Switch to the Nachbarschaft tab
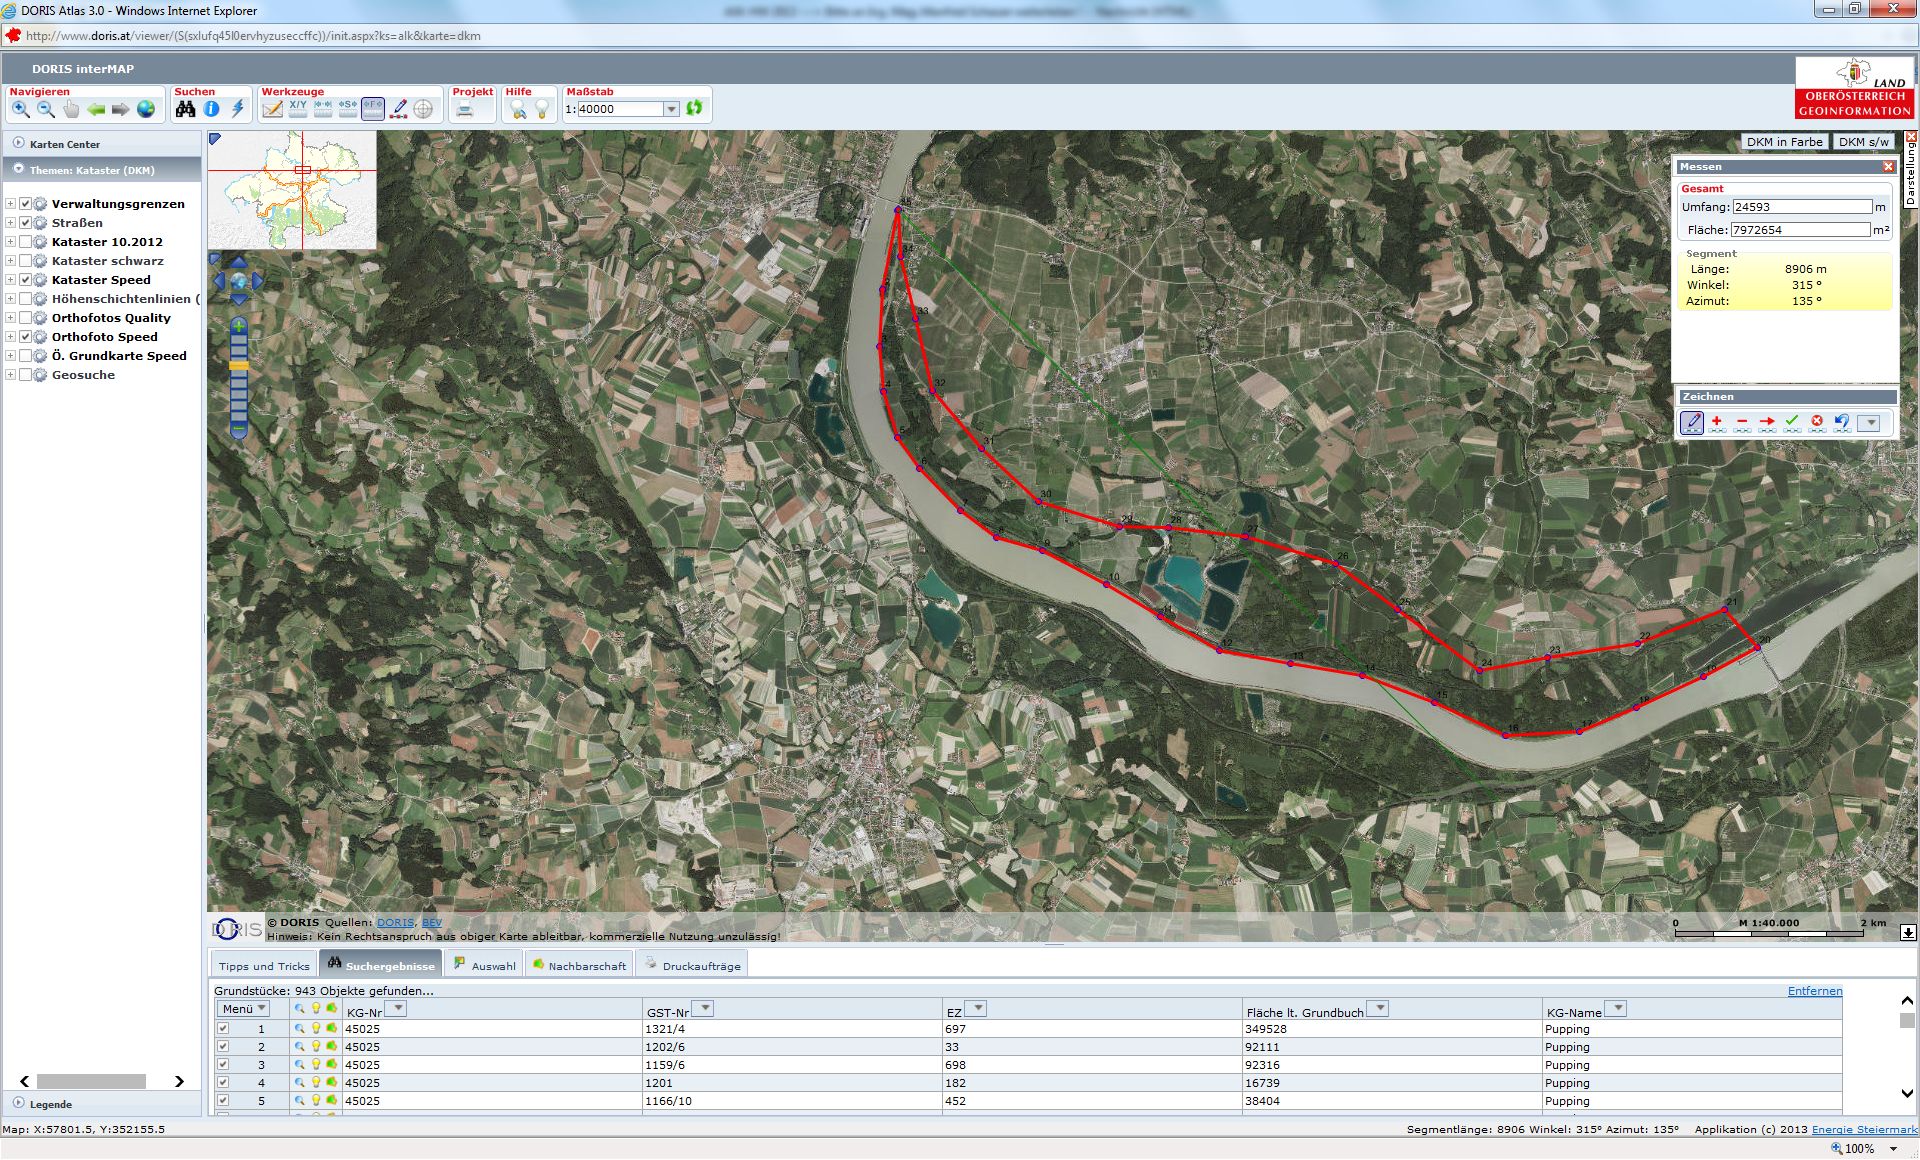The height and width of the screenshot is (1160, 1920). click(x=580, y=965)
